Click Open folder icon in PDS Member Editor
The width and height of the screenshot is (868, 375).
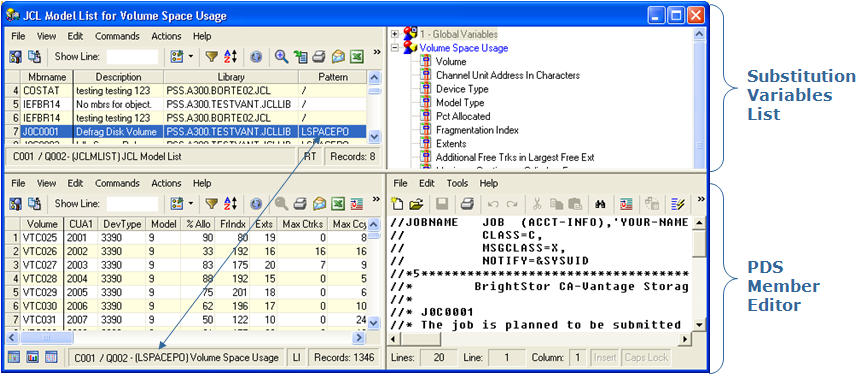(416, 204)
